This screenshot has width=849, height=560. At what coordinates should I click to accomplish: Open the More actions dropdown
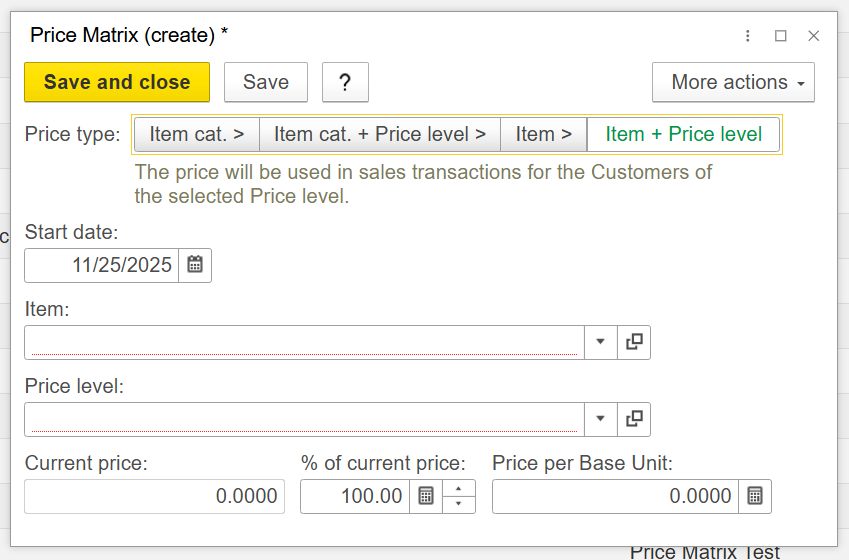coord(733,82)
